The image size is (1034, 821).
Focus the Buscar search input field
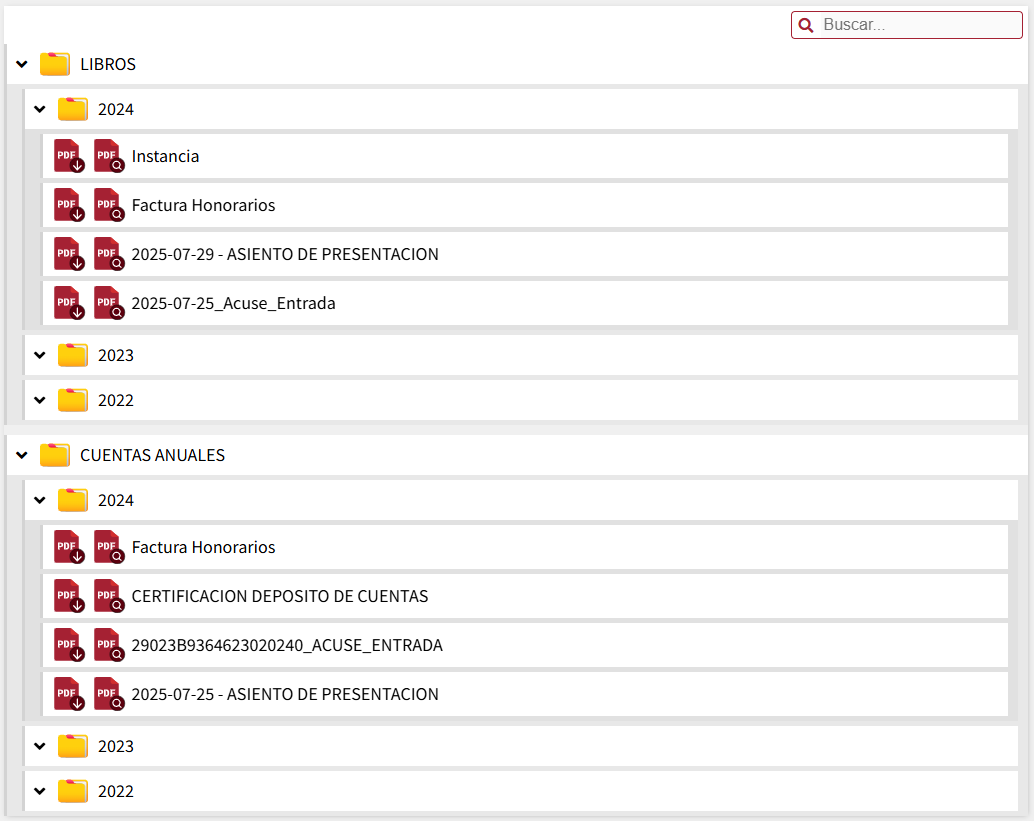(915, 25)
